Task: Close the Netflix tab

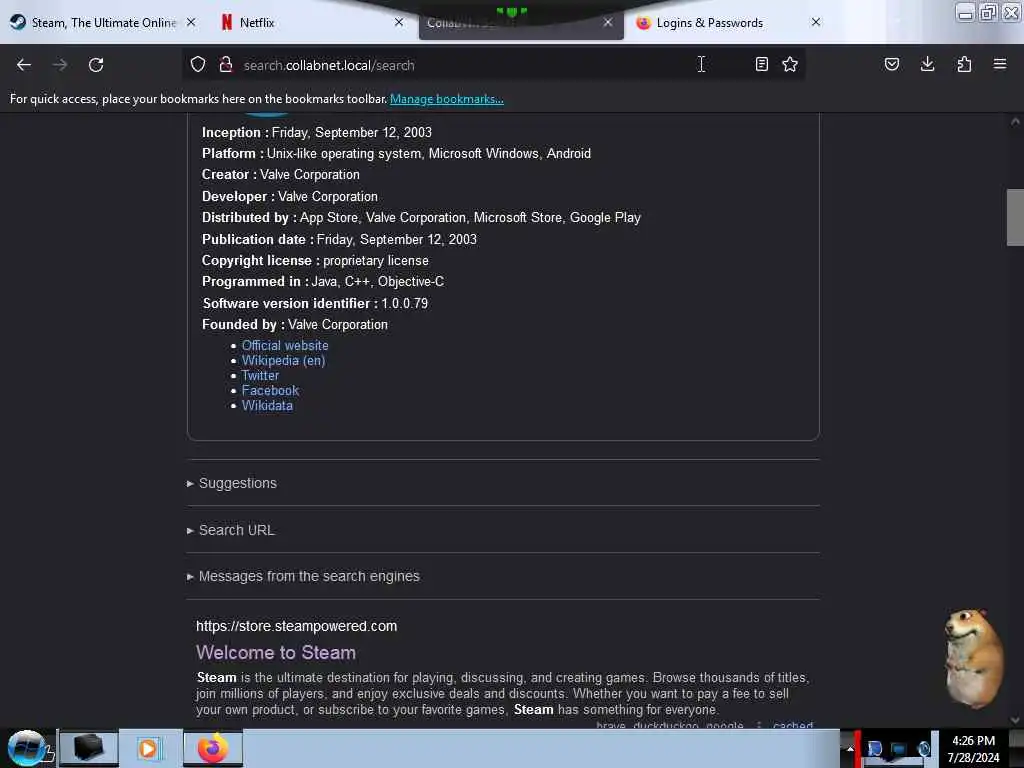Action: tap(399, 22)
